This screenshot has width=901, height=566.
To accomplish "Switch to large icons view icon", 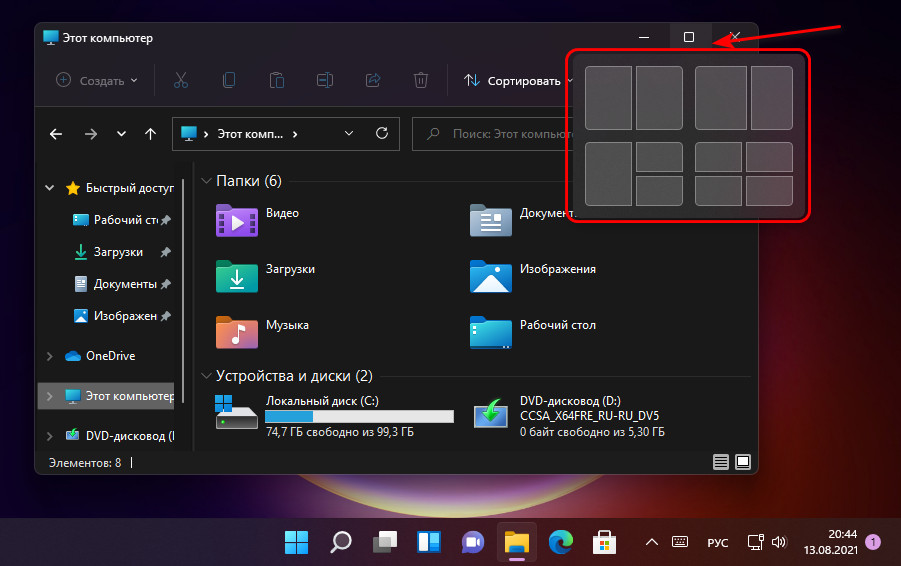I will 743,462.
